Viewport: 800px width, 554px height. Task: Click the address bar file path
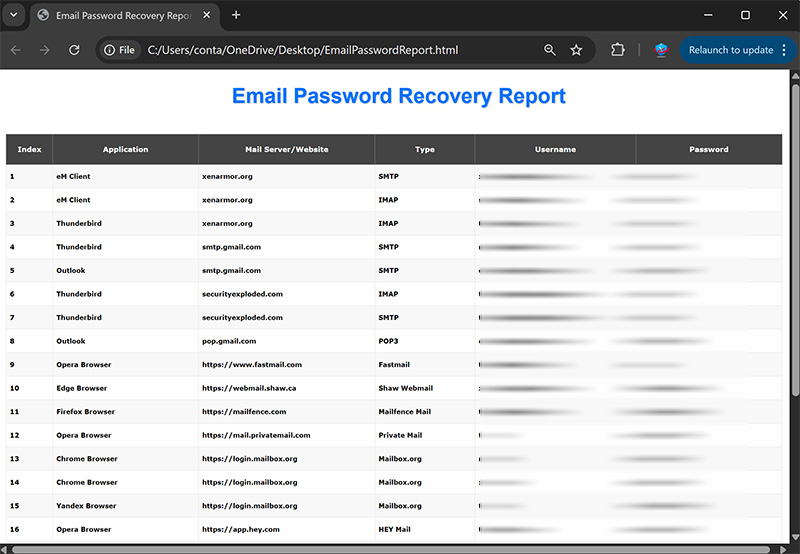tap(303, 50)
